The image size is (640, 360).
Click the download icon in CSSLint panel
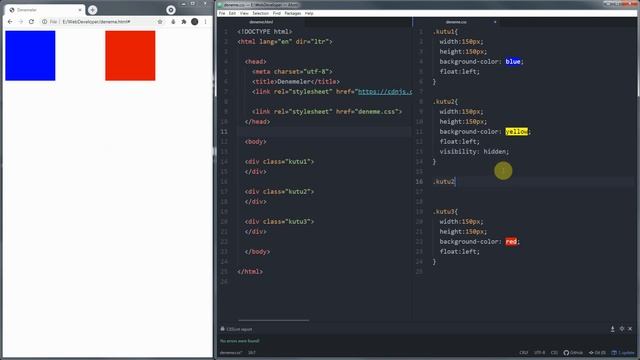coord(613,329)
